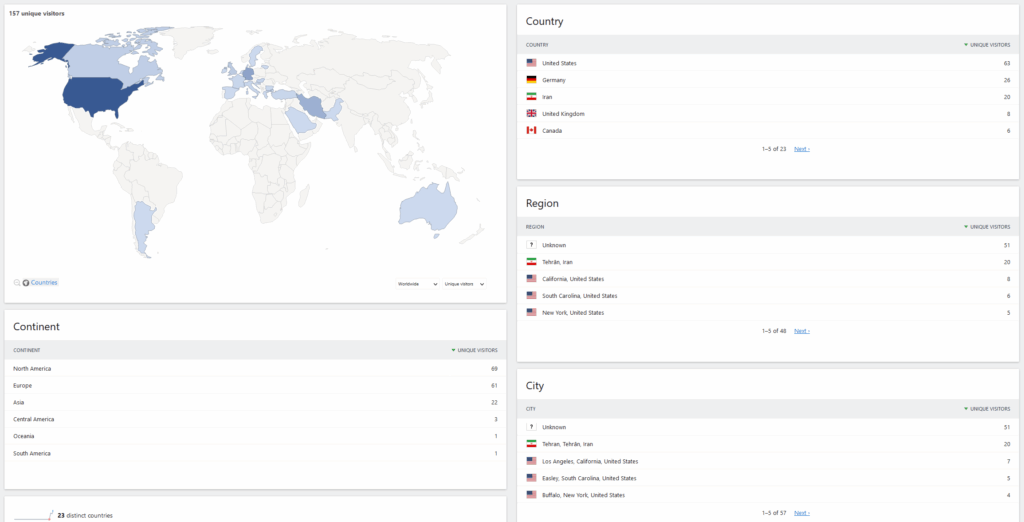
Task: Select the Europe row in Continent table
Action: click(23, 385)
